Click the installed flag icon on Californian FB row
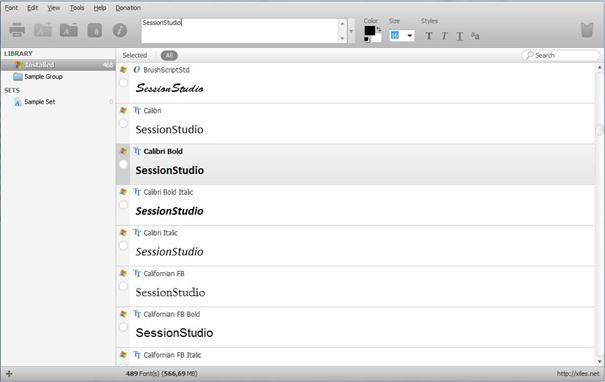 point(123,273)
